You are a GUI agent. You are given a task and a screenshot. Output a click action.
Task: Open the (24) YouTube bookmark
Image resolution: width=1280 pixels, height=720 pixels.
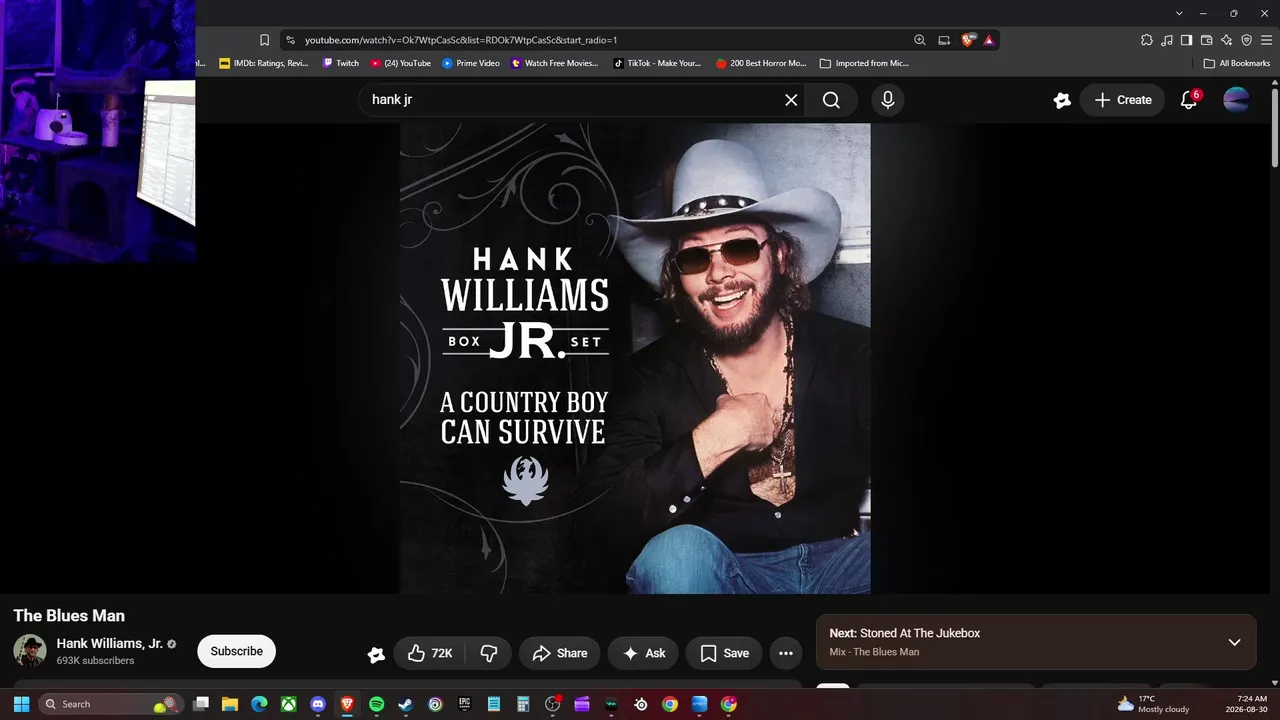tap(401, 63)
